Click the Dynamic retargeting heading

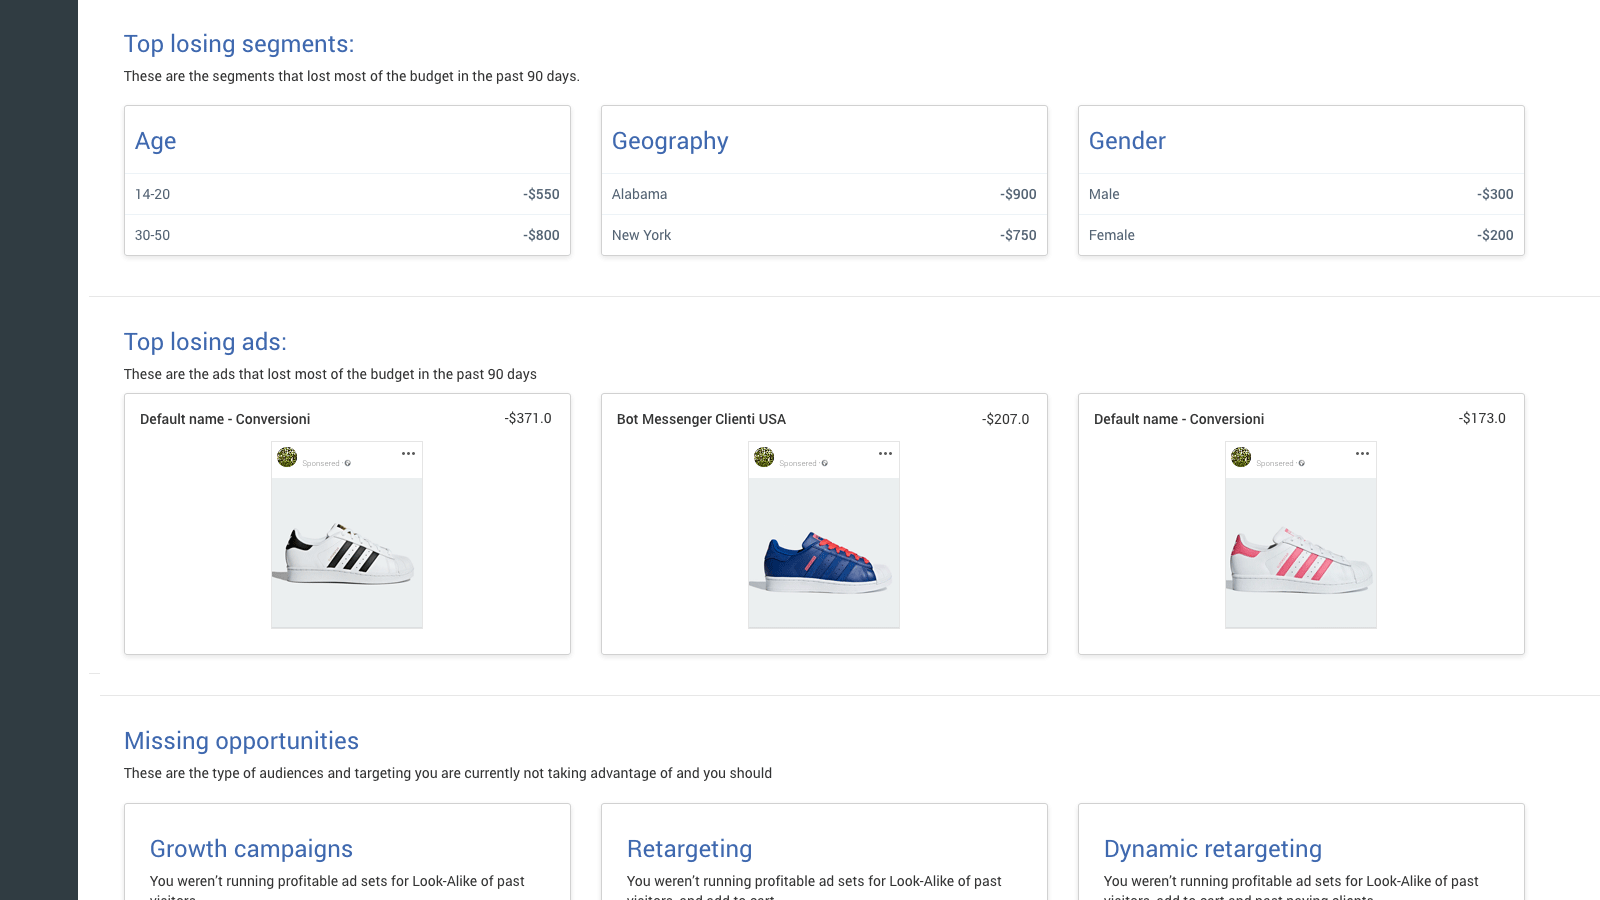(1212, 849)
